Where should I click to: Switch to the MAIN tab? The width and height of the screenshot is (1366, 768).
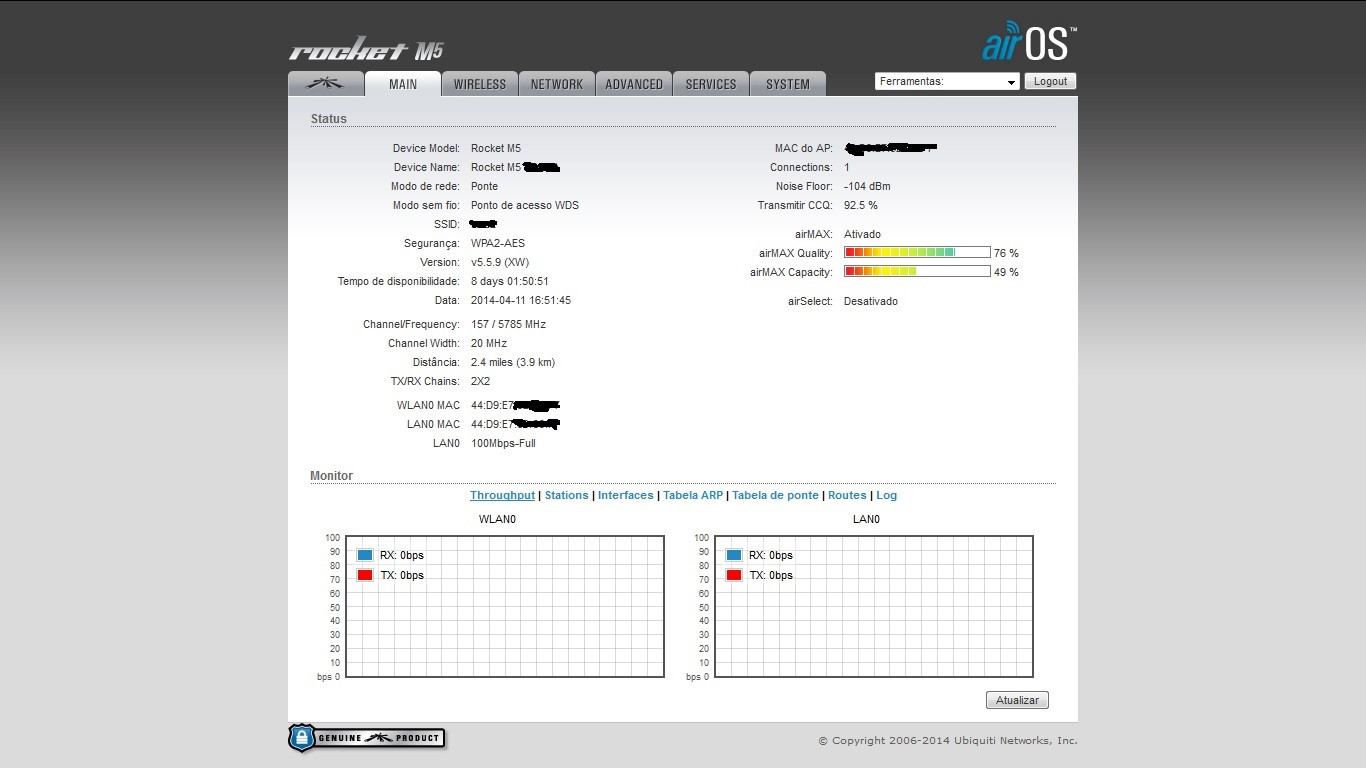(403, 84)
